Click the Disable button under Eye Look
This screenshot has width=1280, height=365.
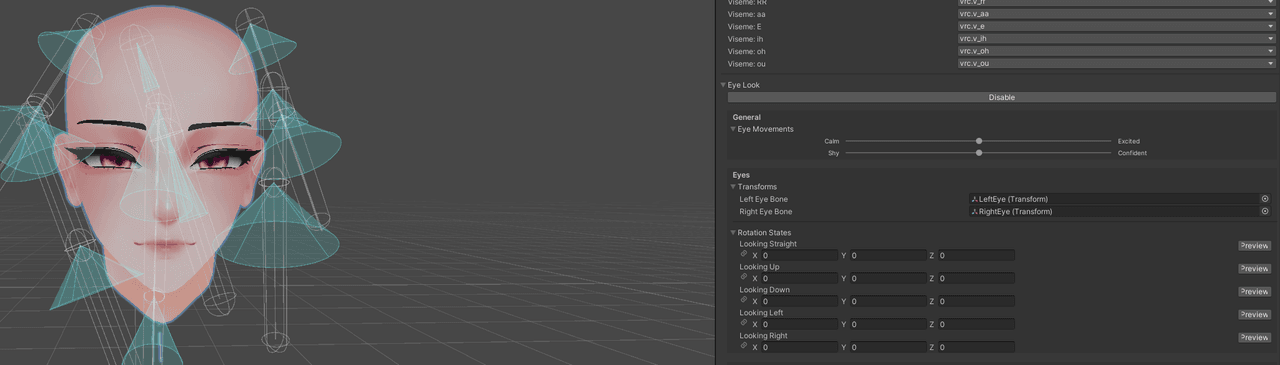[1001, 98]
